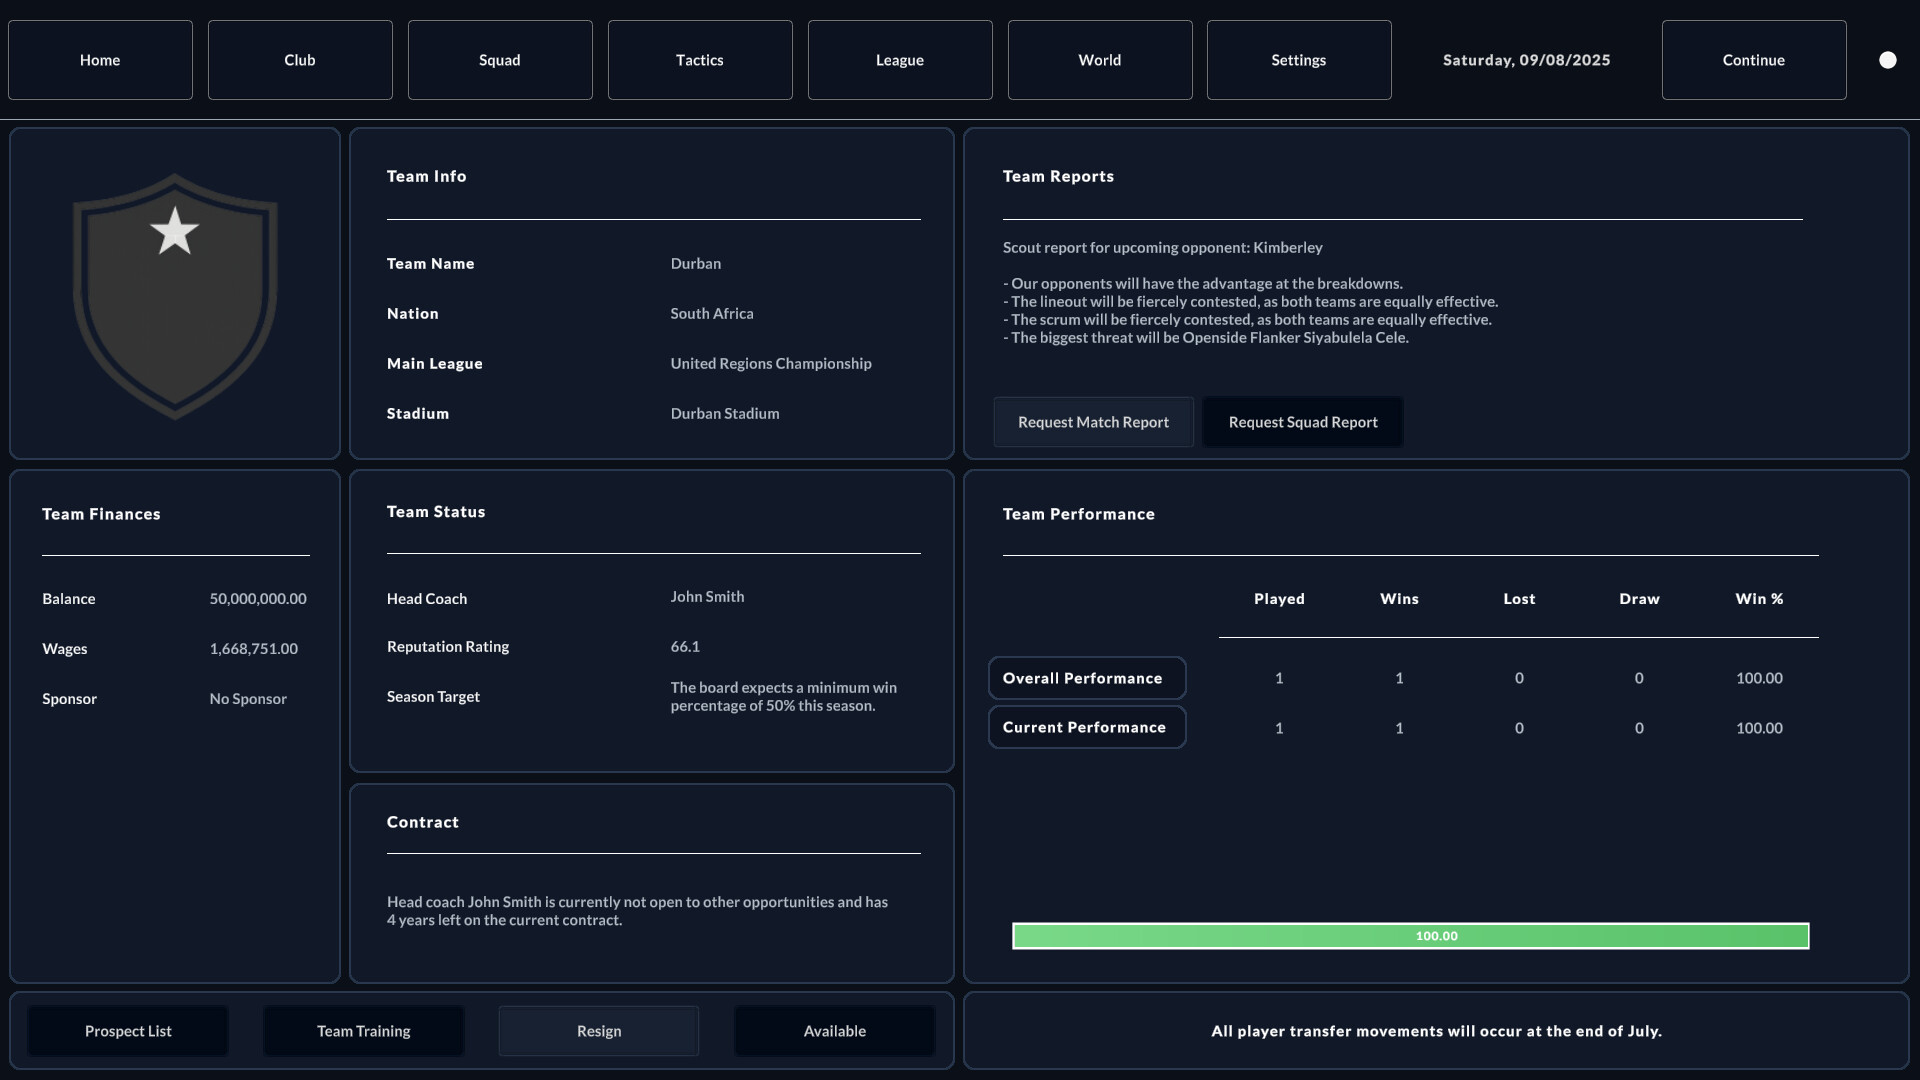Open the Prospect List
The width and height of the screenshot is (1920, 1080).
128,1031
